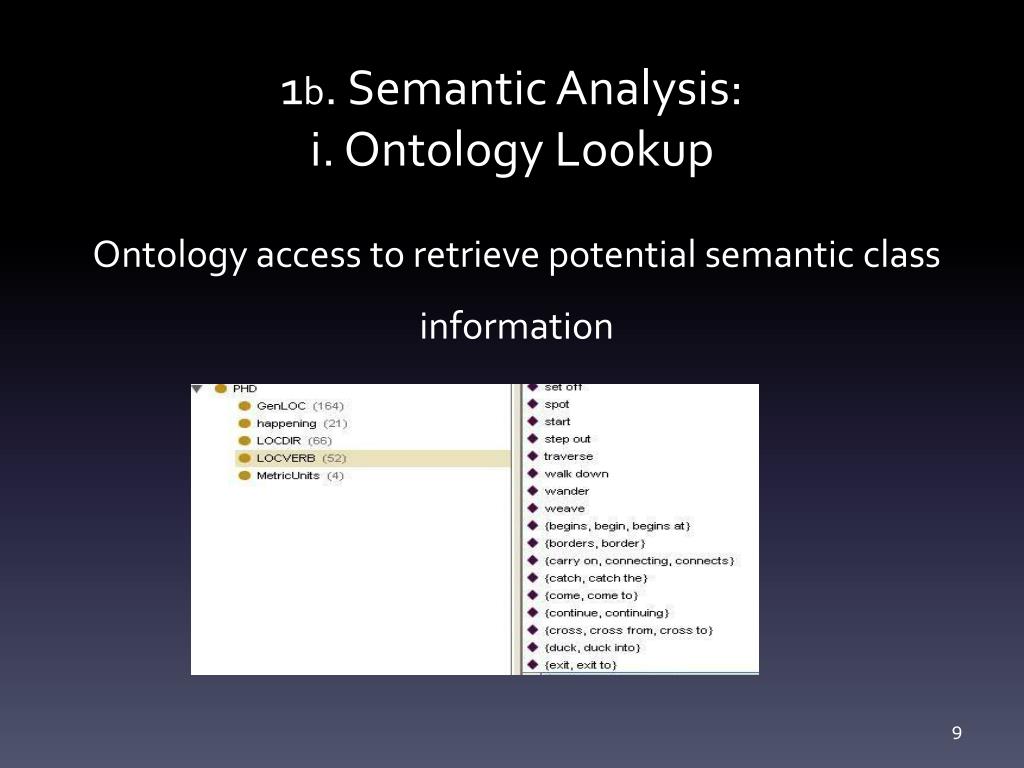This screenshot has height=768, width=1024.
Task: Click diamond icon beside 'weave'
Action: [533, 509]
